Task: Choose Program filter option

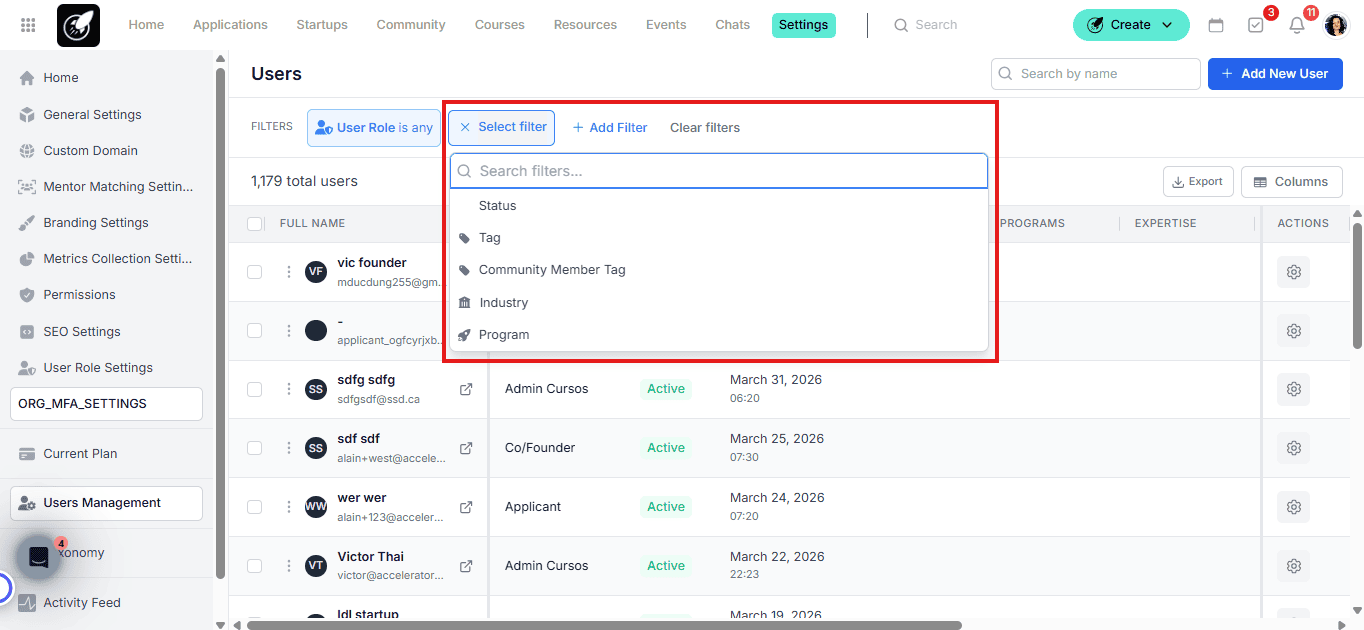Action: [x=719, y=334]
